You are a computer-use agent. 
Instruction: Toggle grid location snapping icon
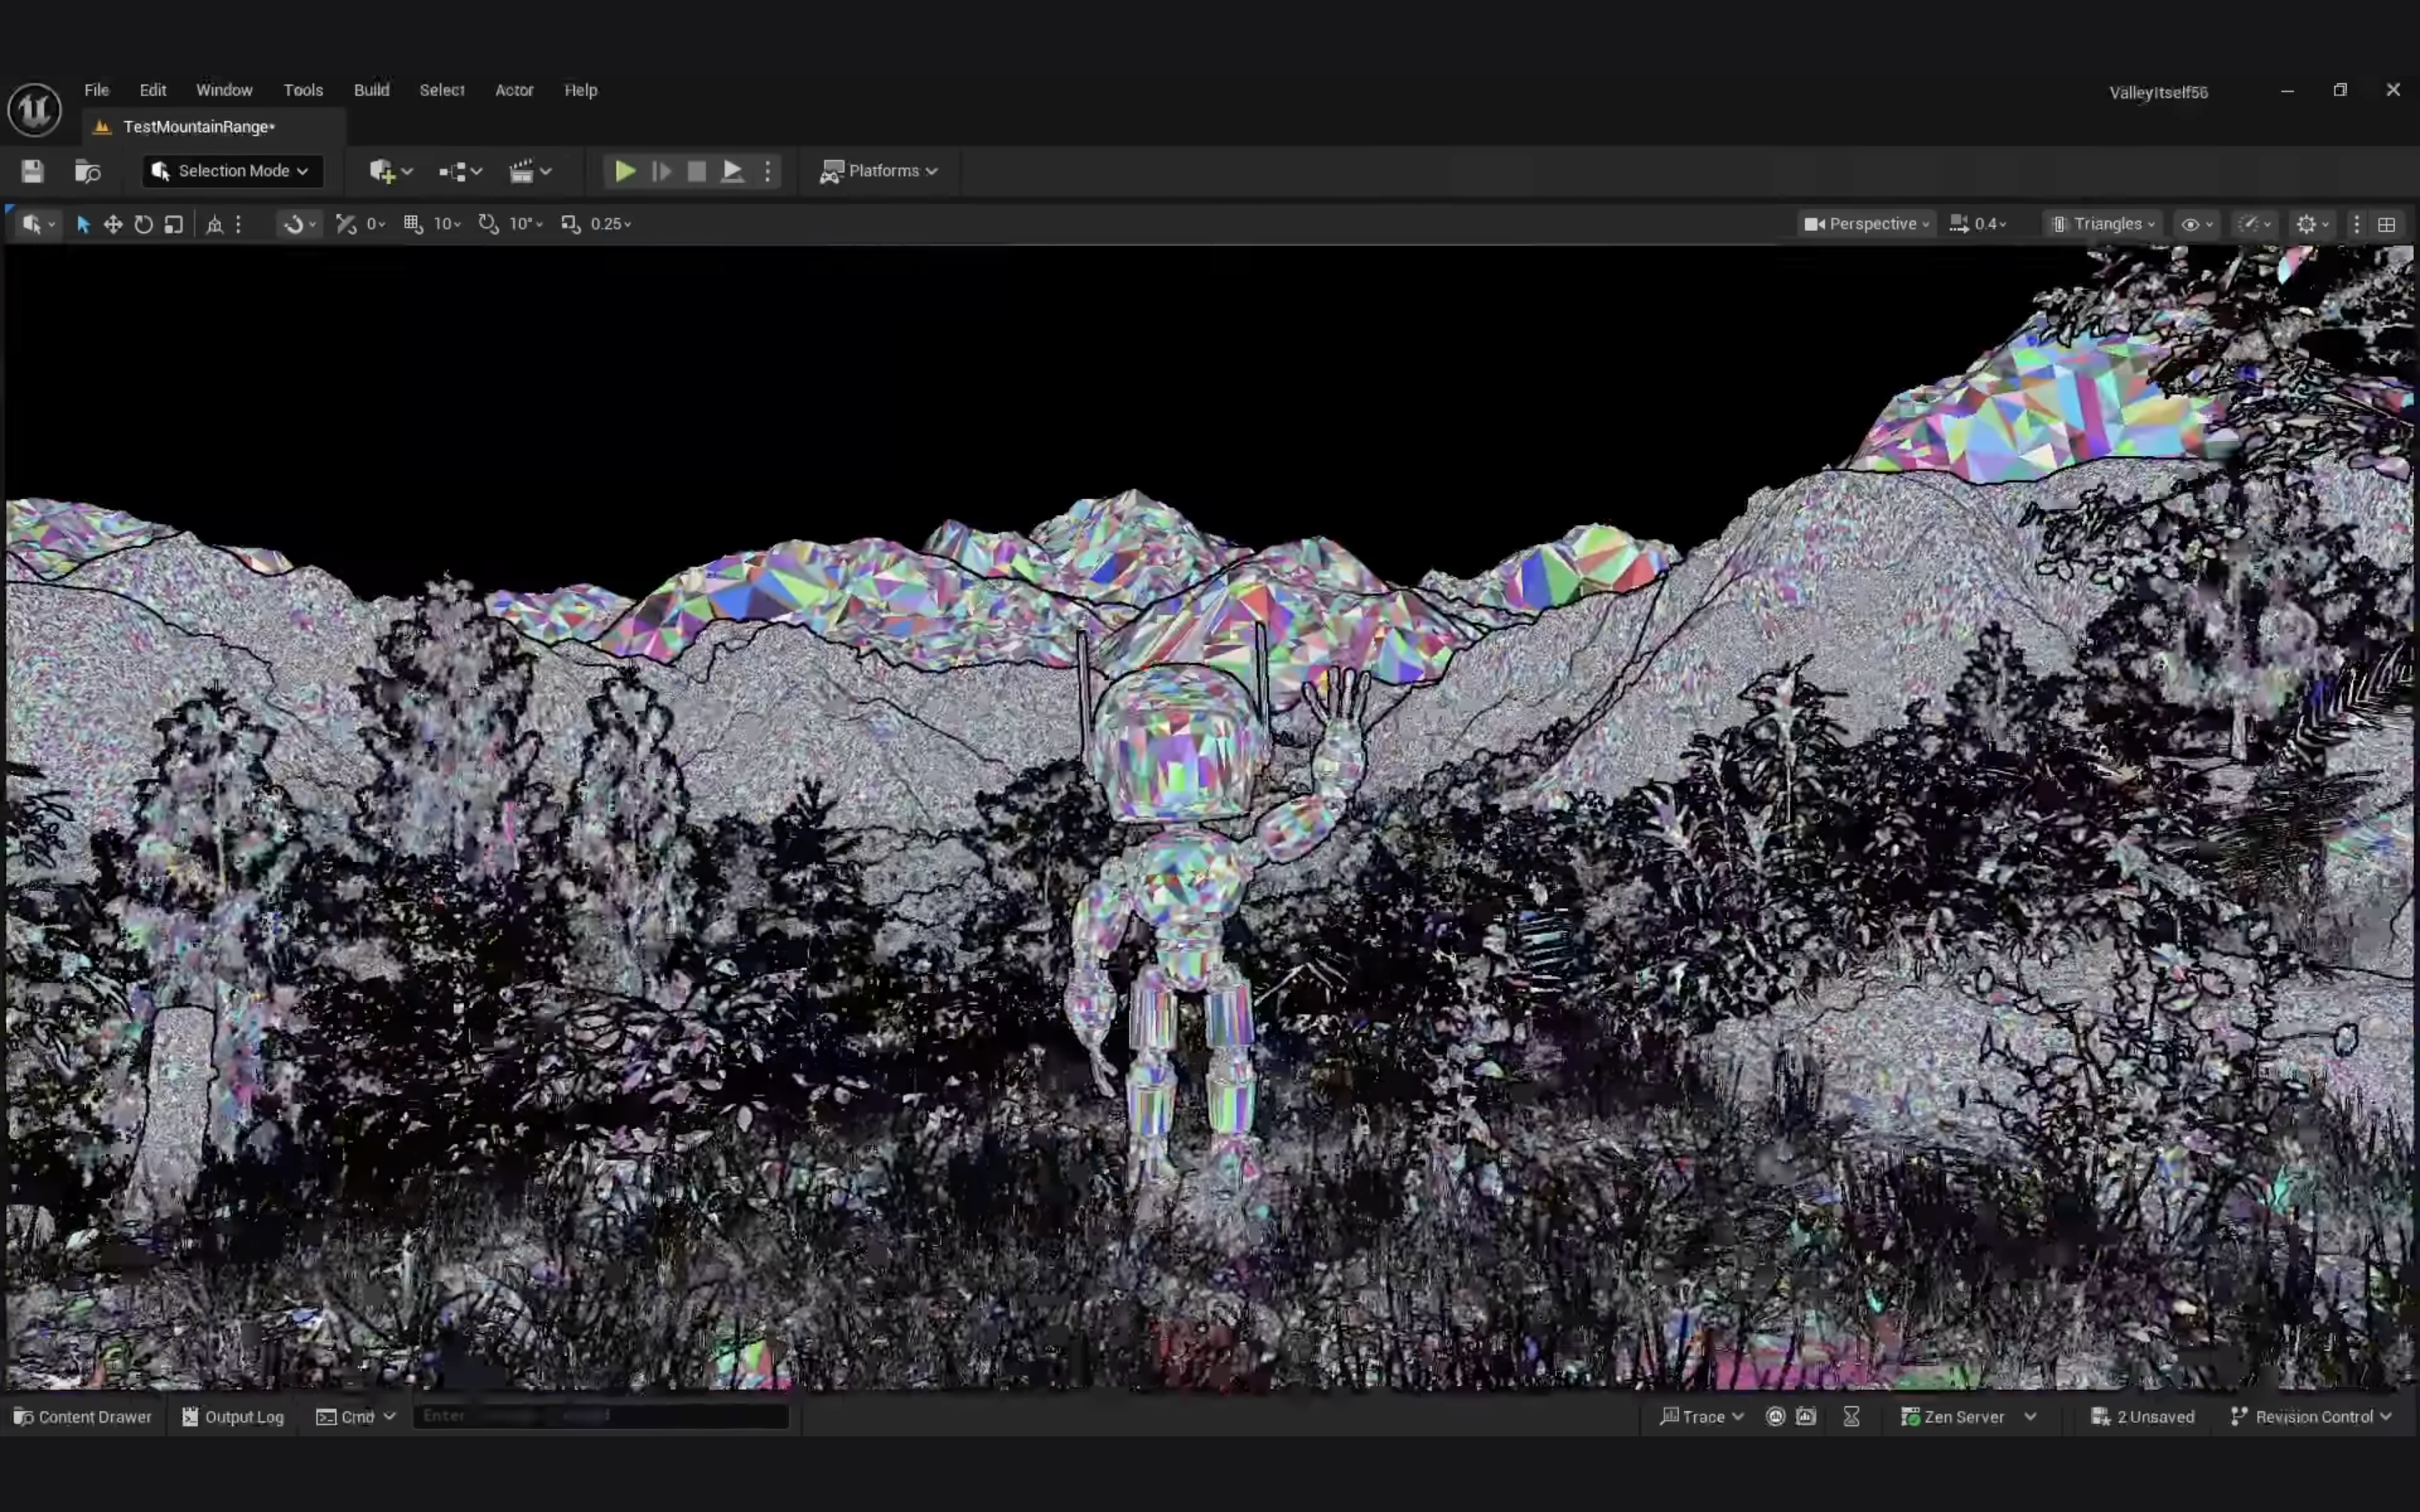pyautogui.click(x=412, y=224)
